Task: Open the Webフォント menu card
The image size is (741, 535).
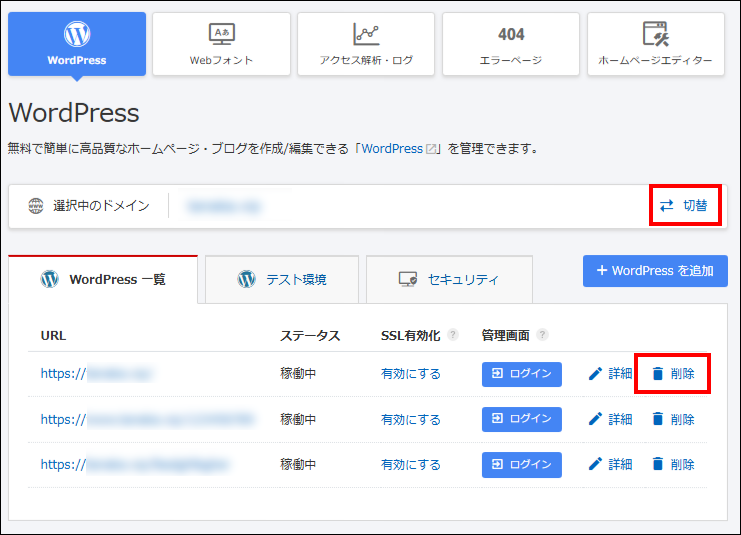Action: 221,44
